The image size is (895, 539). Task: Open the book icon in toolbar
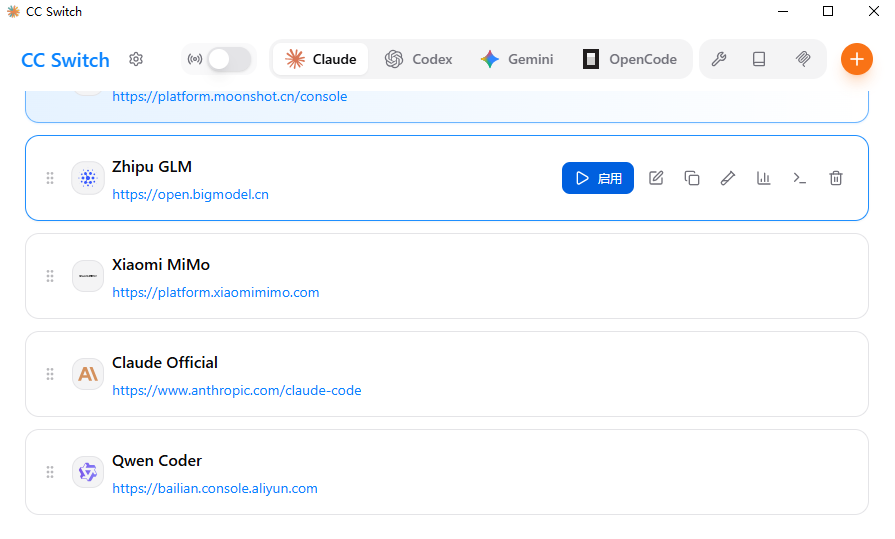[x=759, y=59]
